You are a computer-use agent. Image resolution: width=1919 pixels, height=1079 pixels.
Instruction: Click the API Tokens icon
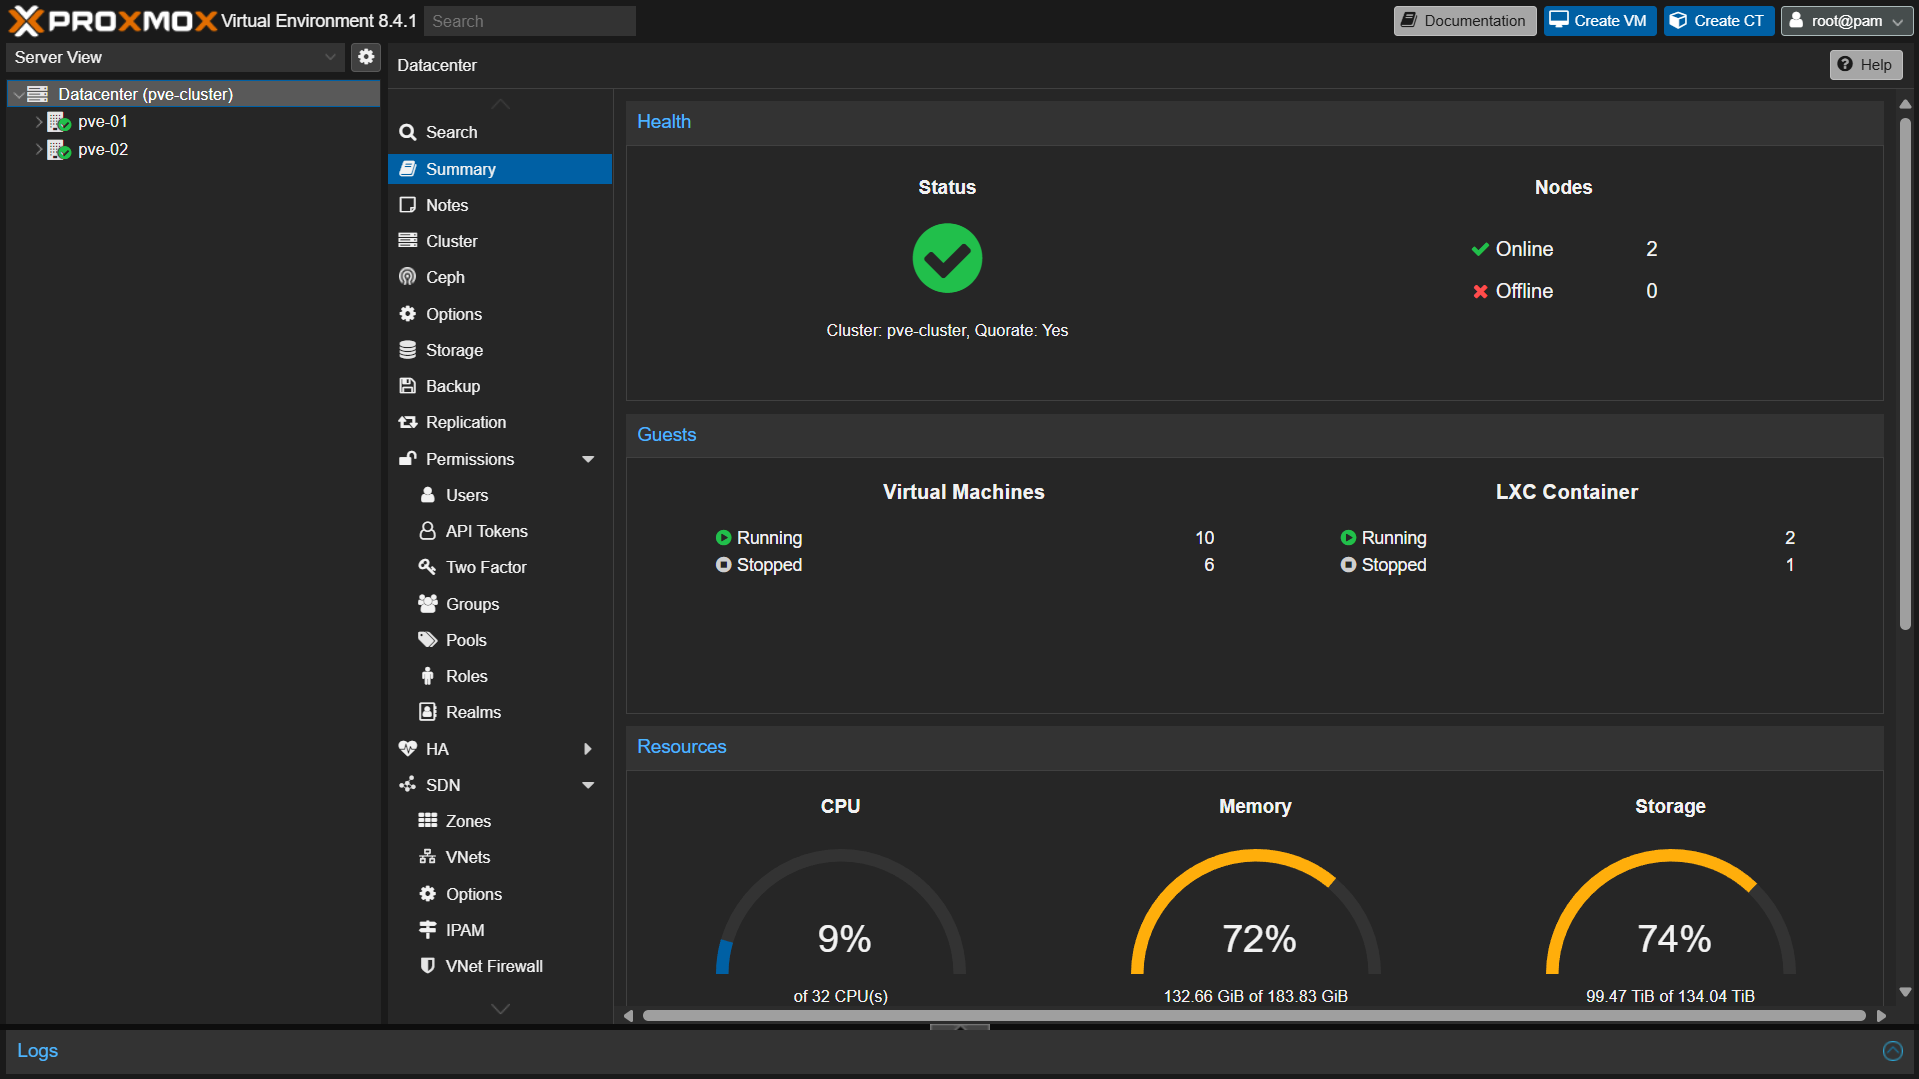(428, 531)
